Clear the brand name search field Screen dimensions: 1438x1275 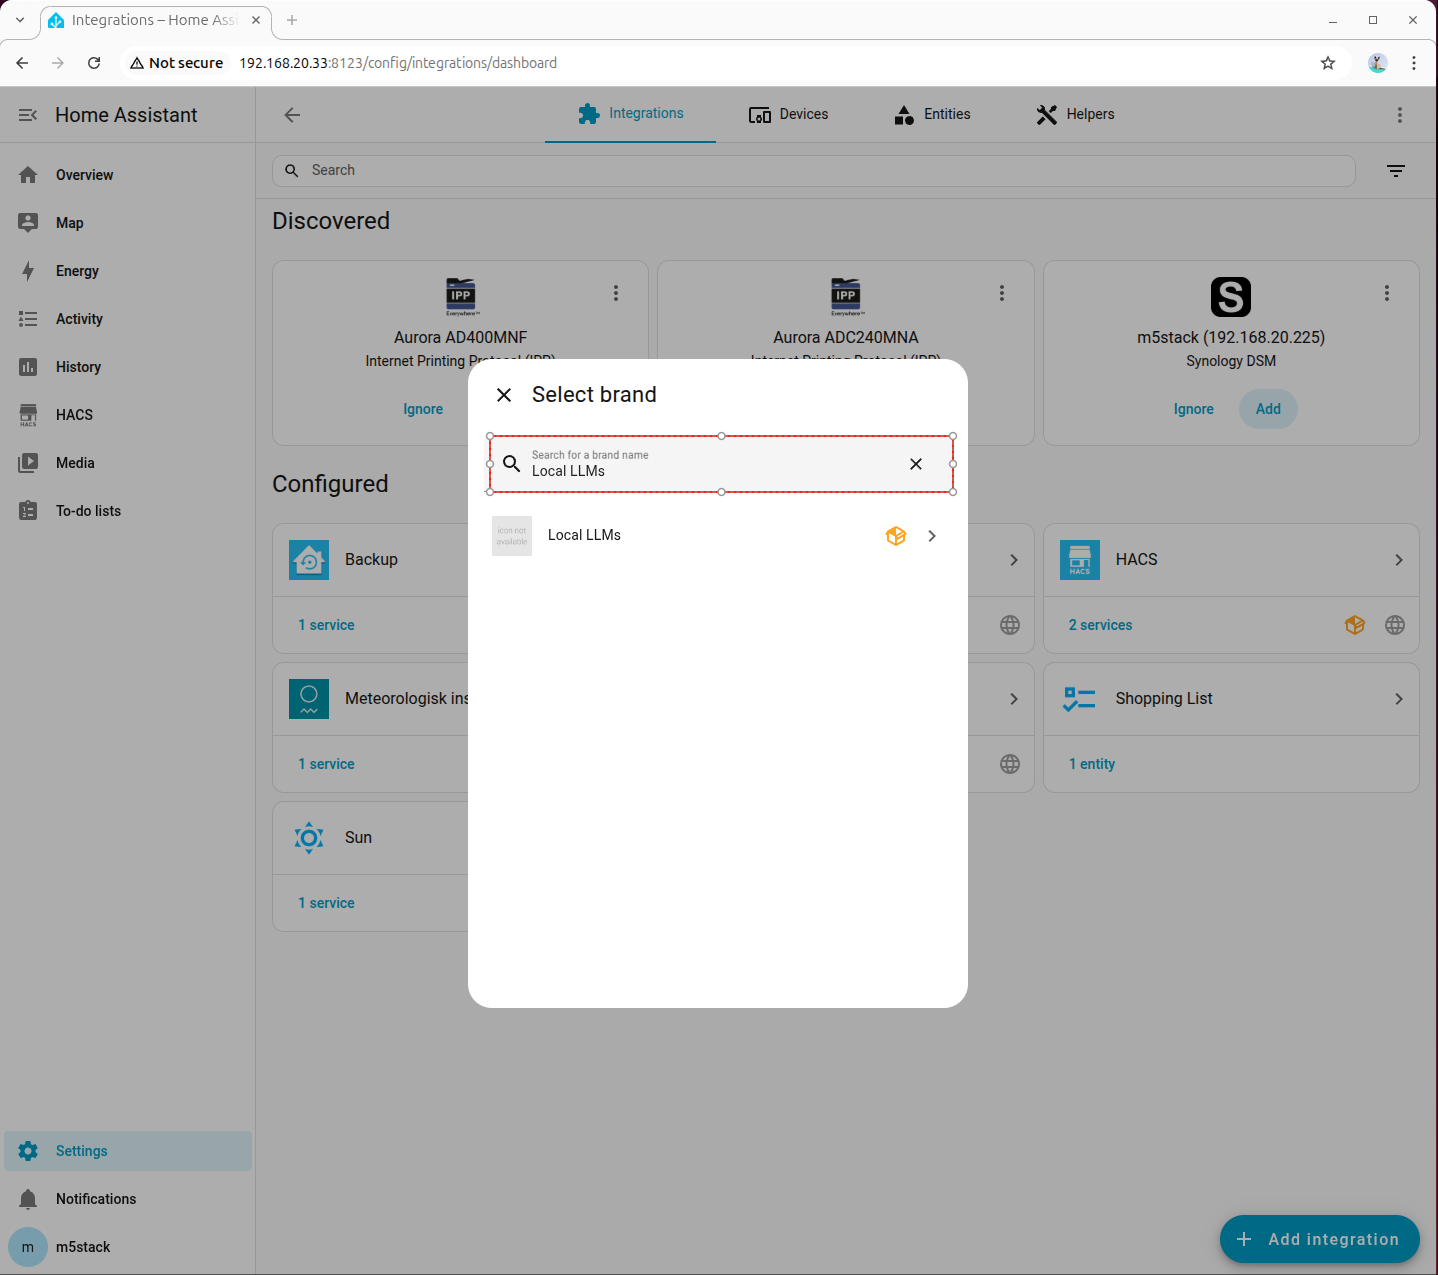pyautogui.click(x=915, y=464)
